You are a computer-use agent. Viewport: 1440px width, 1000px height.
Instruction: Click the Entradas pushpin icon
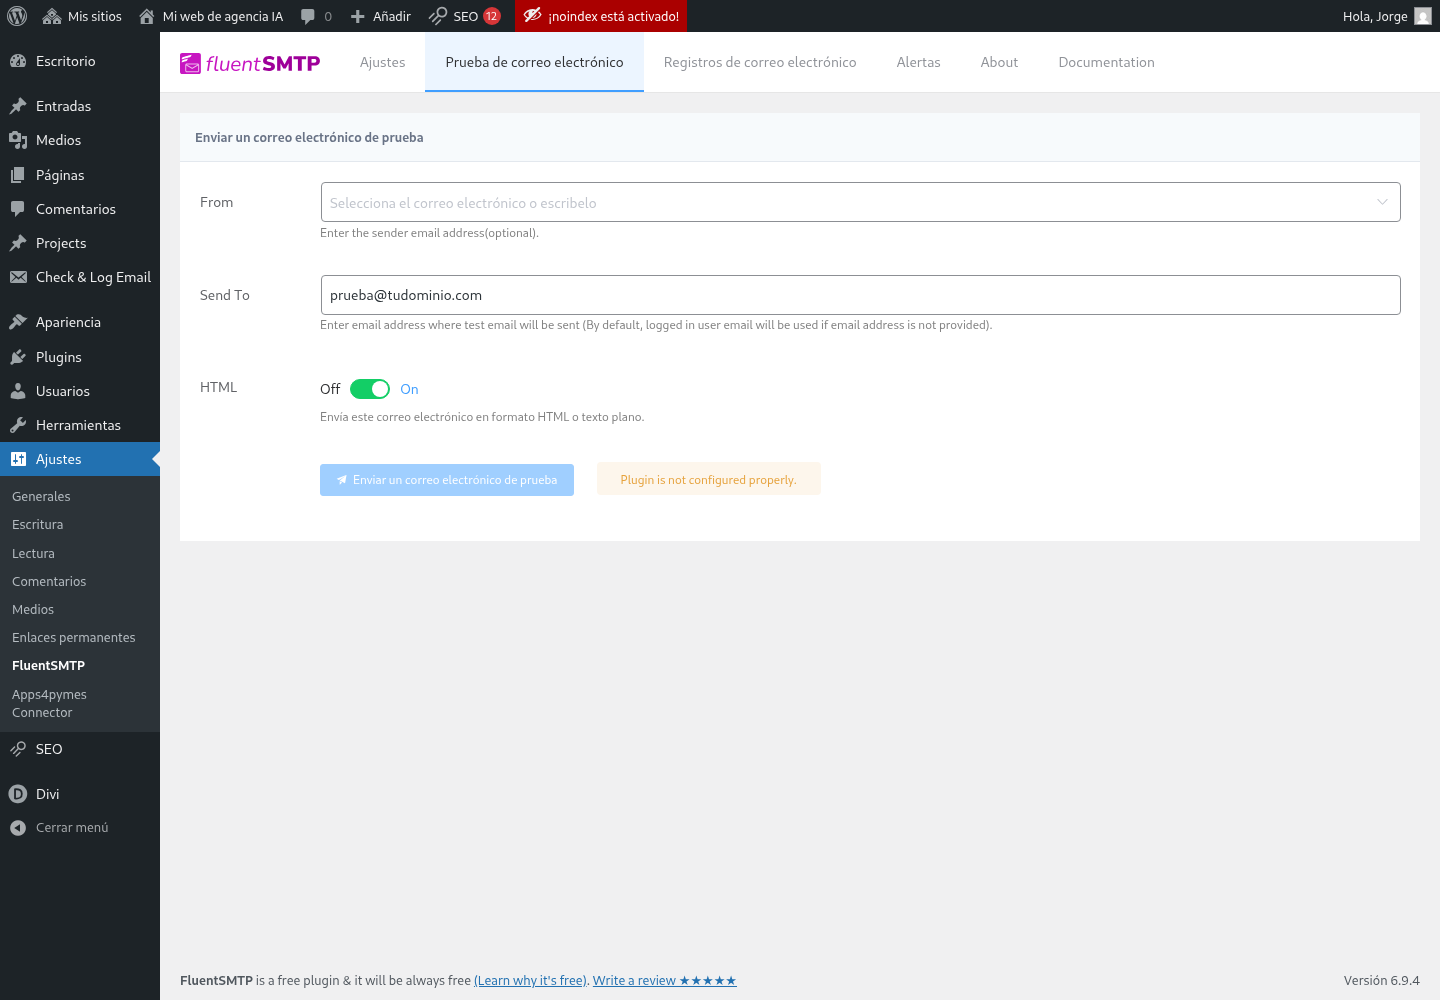[x=18, y=106]
